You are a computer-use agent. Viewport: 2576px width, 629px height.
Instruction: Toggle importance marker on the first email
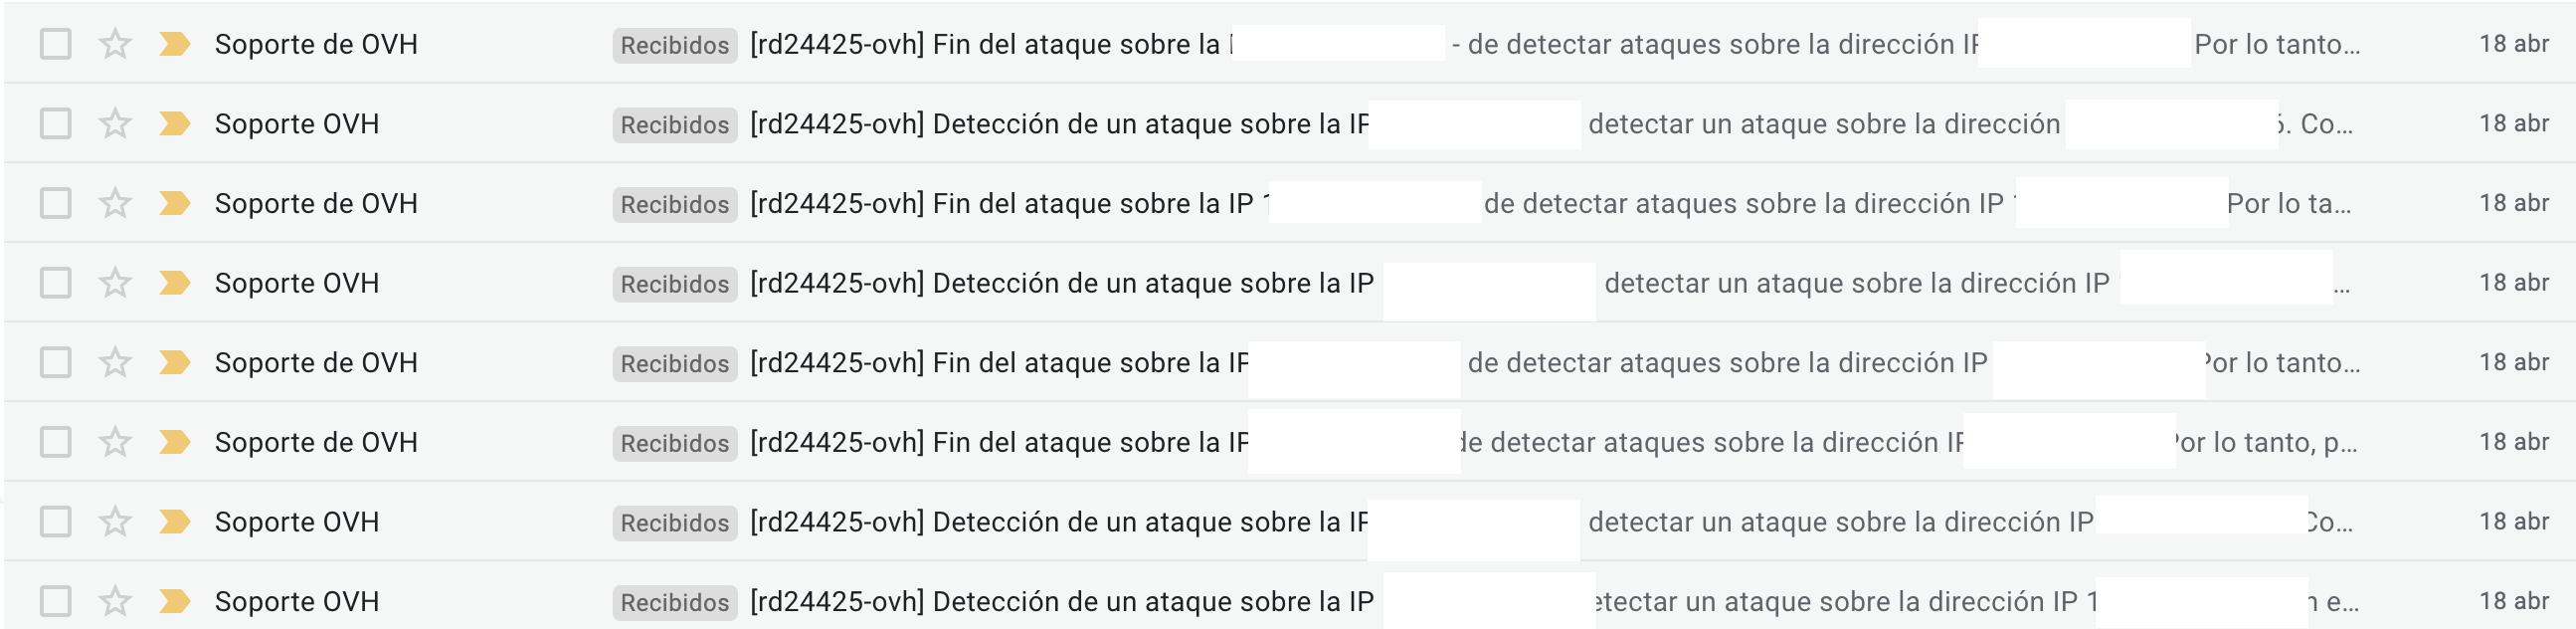coord(174,44)
